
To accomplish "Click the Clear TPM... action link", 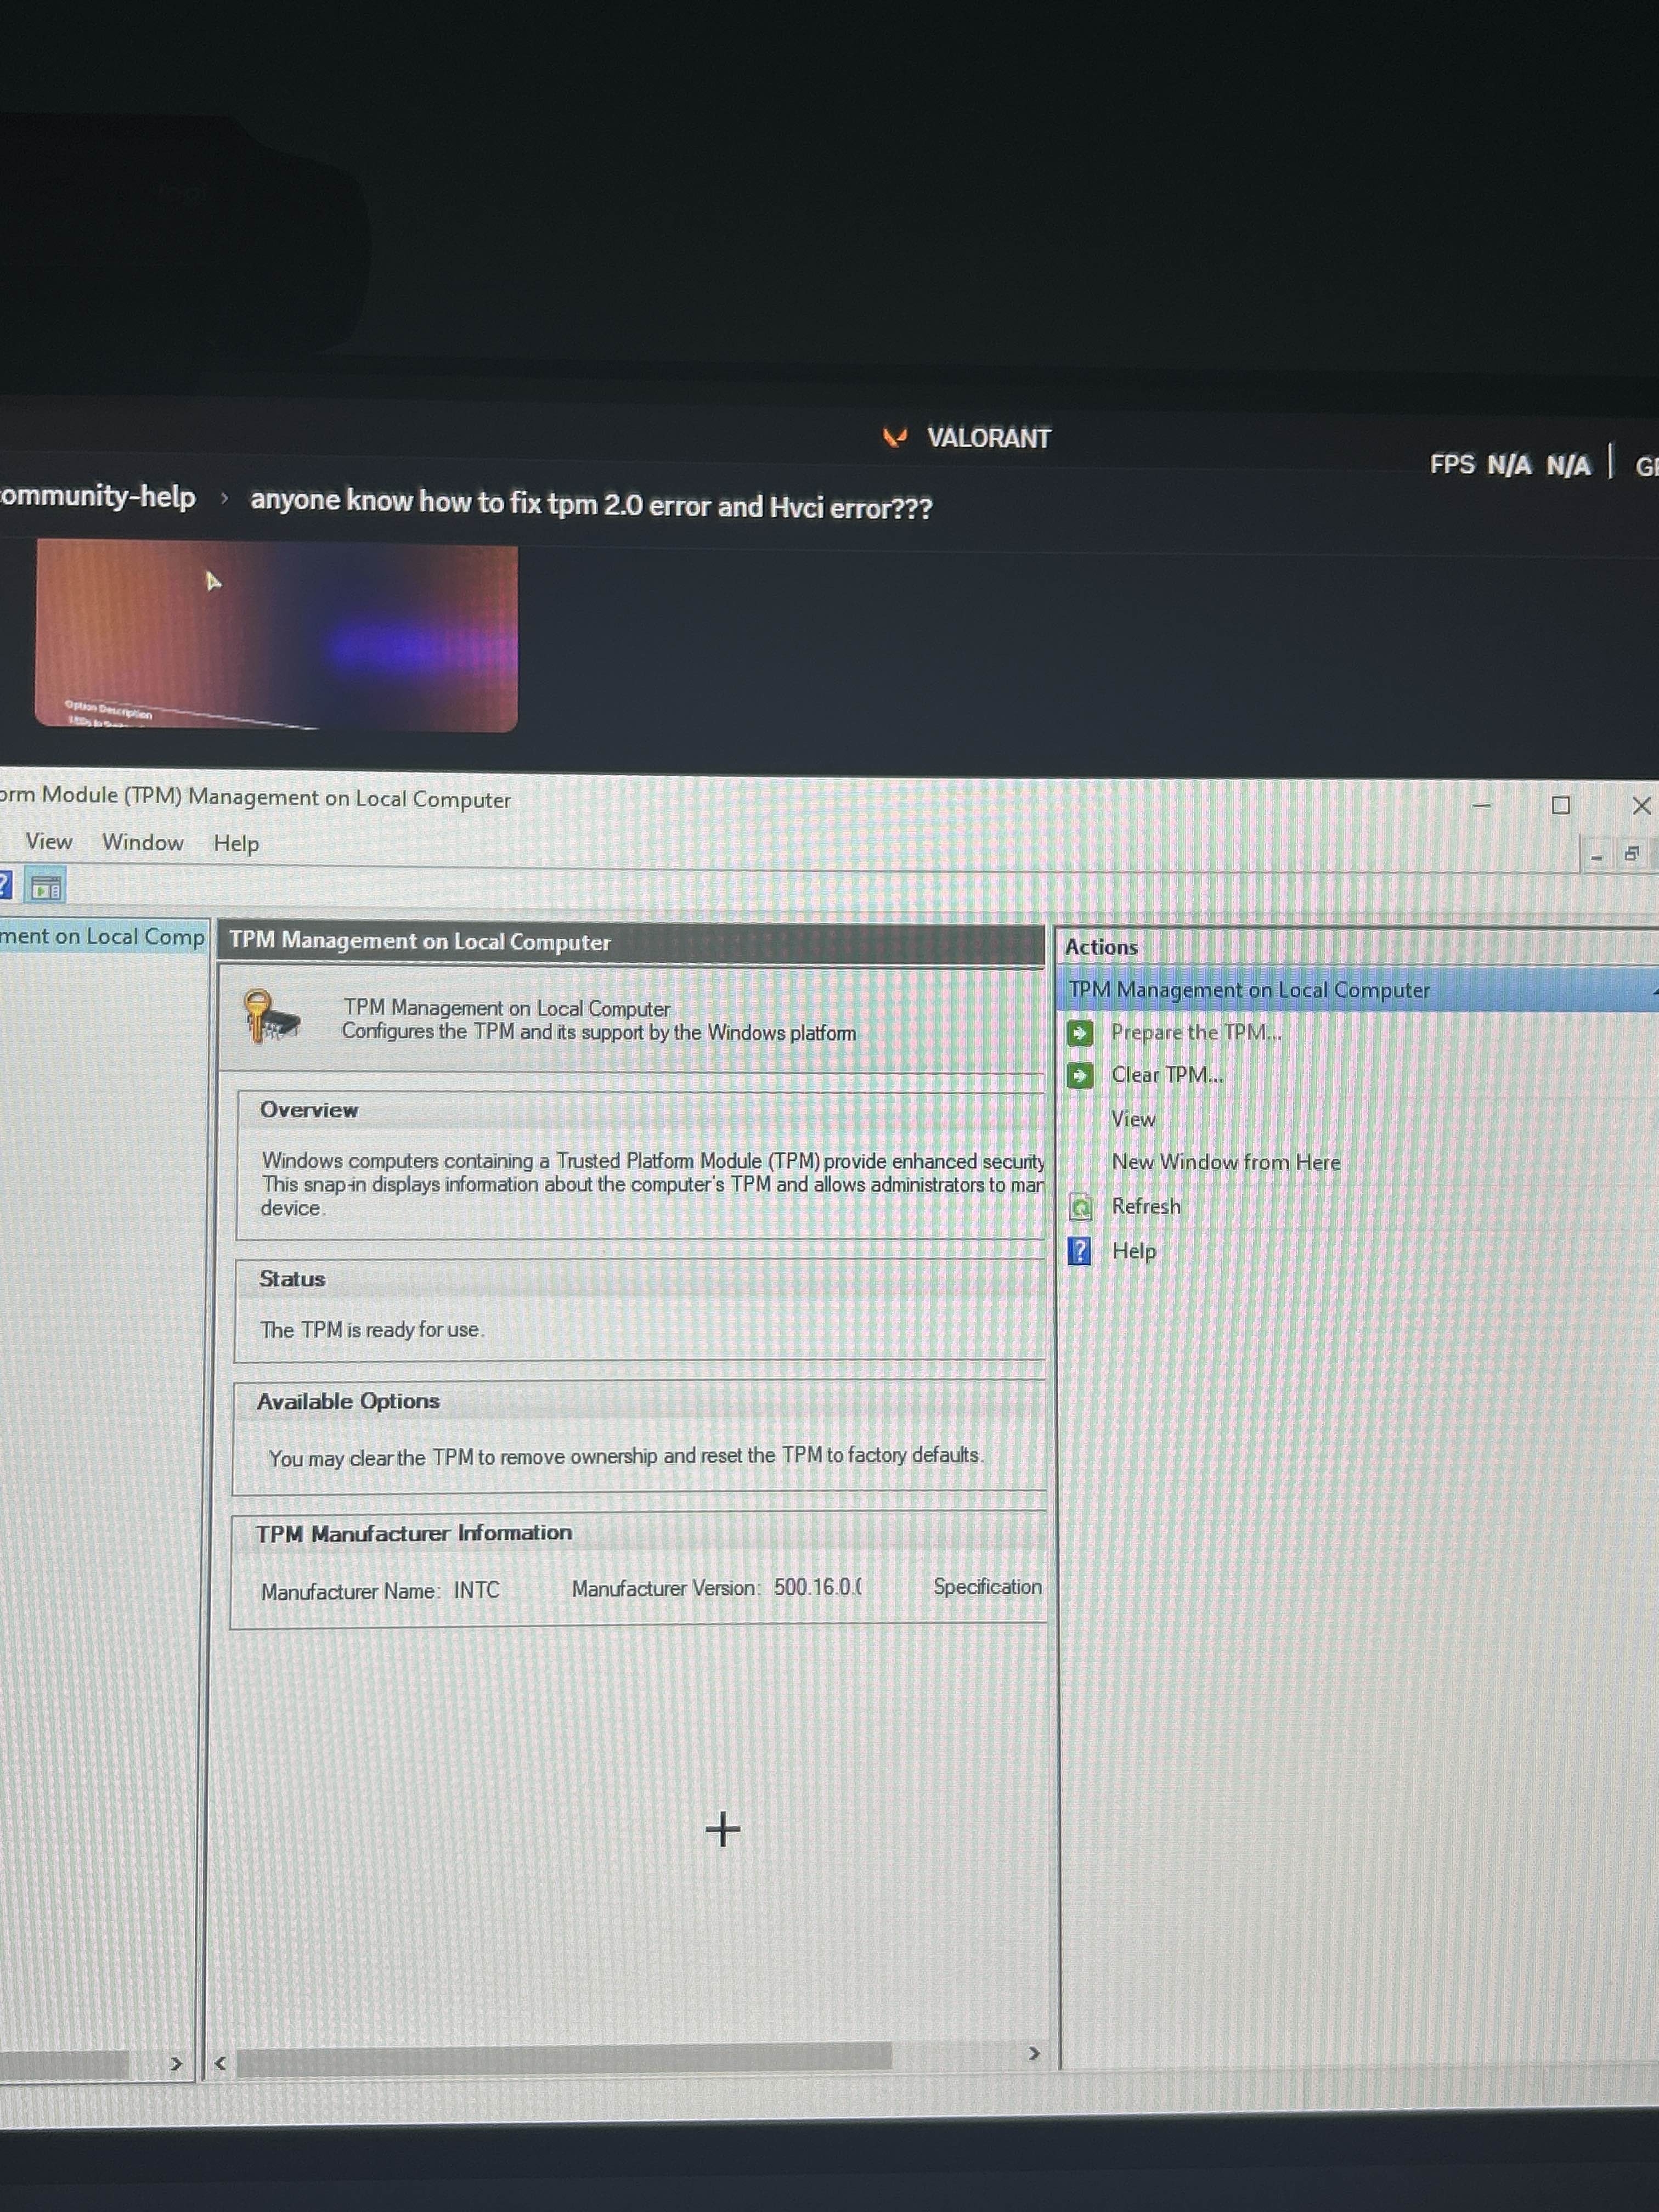I will 1167,1075.
